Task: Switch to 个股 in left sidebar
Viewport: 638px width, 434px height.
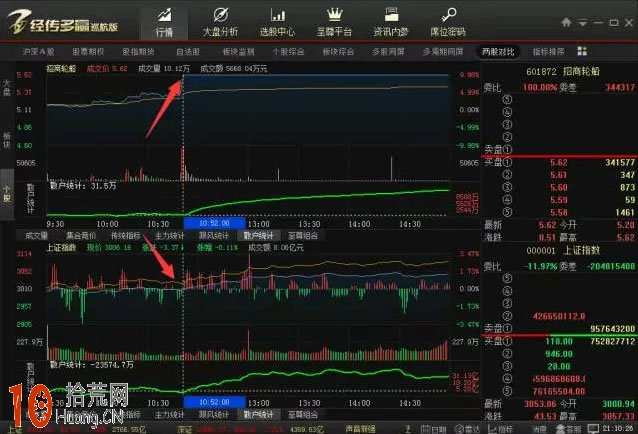Action: click(x=7, y=194)
